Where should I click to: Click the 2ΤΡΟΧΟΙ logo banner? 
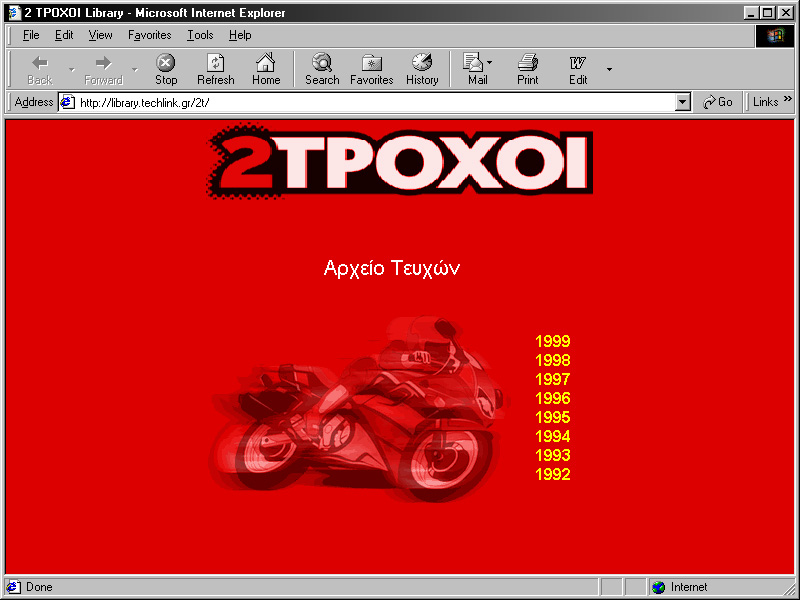point(401,161)
